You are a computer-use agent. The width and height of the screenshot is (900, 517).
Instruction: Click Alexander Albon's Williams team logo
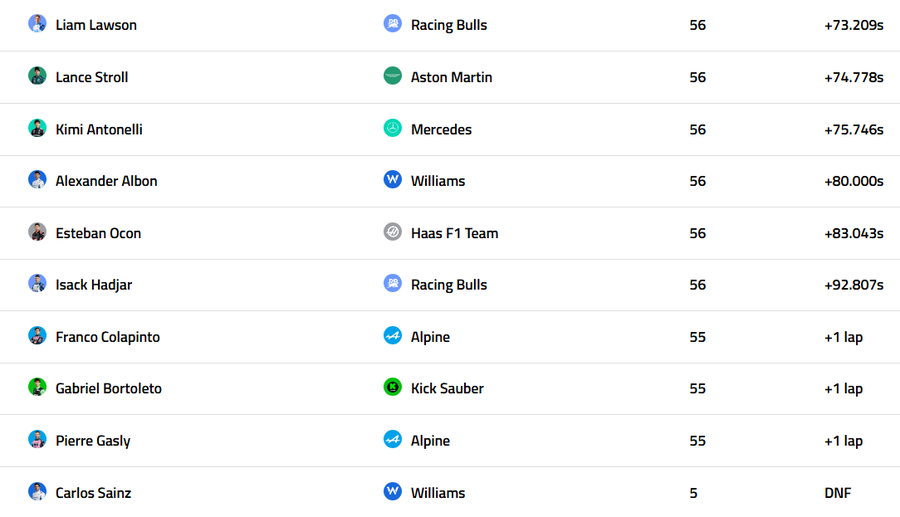coord(393,180)
